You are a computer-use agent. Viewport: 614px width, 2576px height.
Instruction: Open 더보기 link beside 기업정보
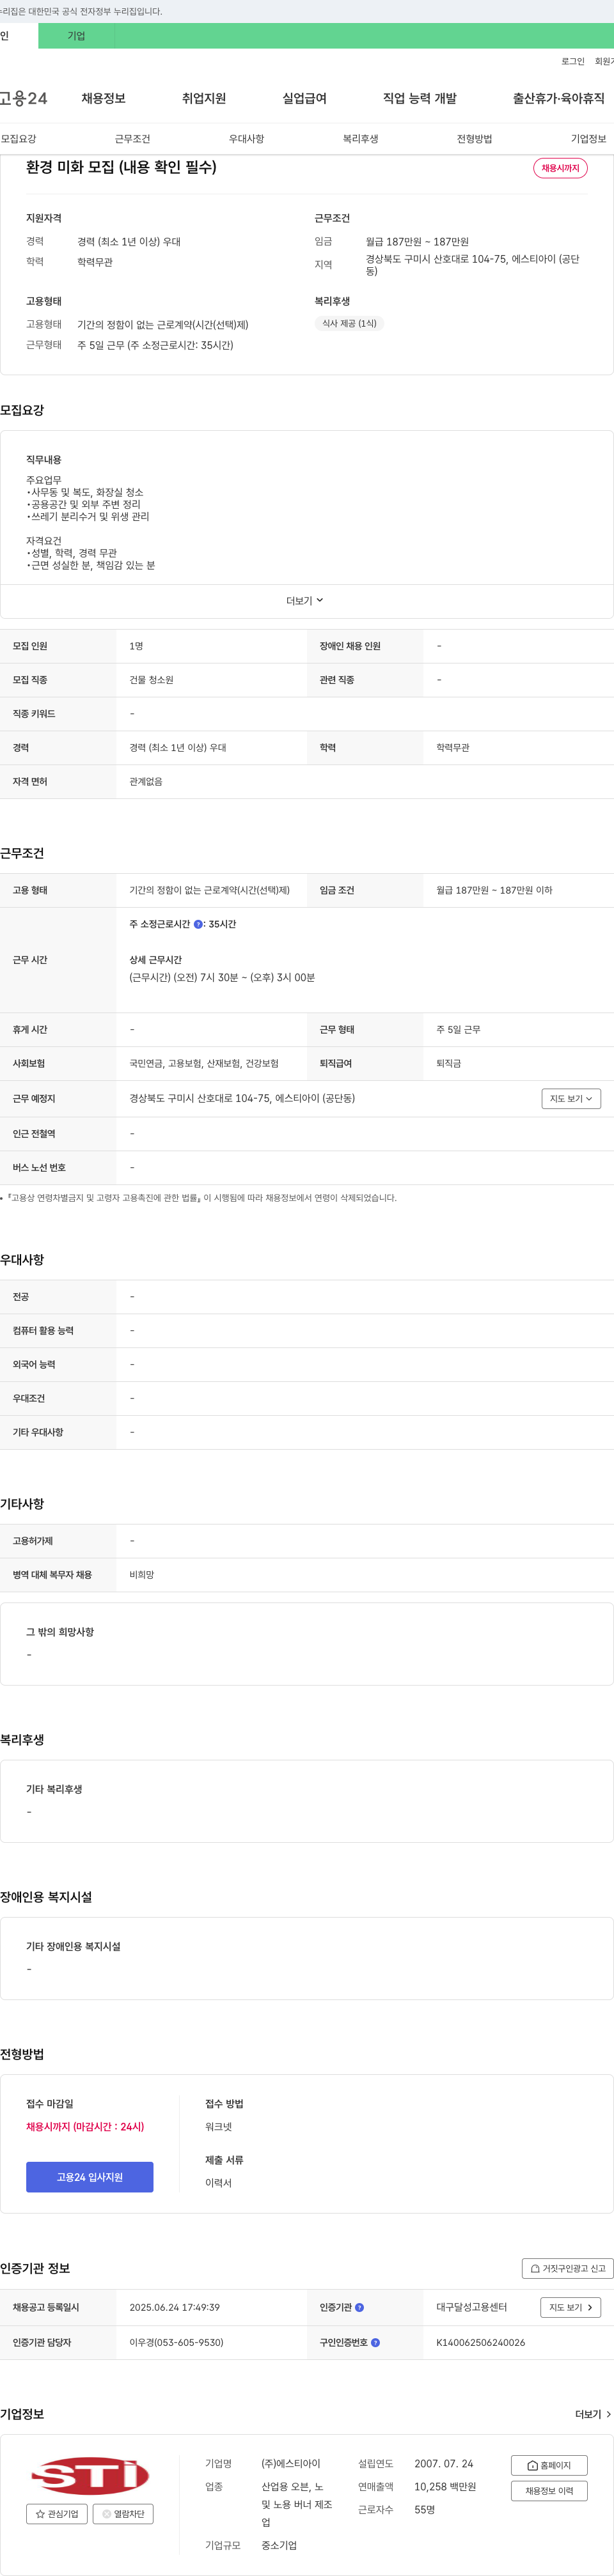pos(593,2414)
